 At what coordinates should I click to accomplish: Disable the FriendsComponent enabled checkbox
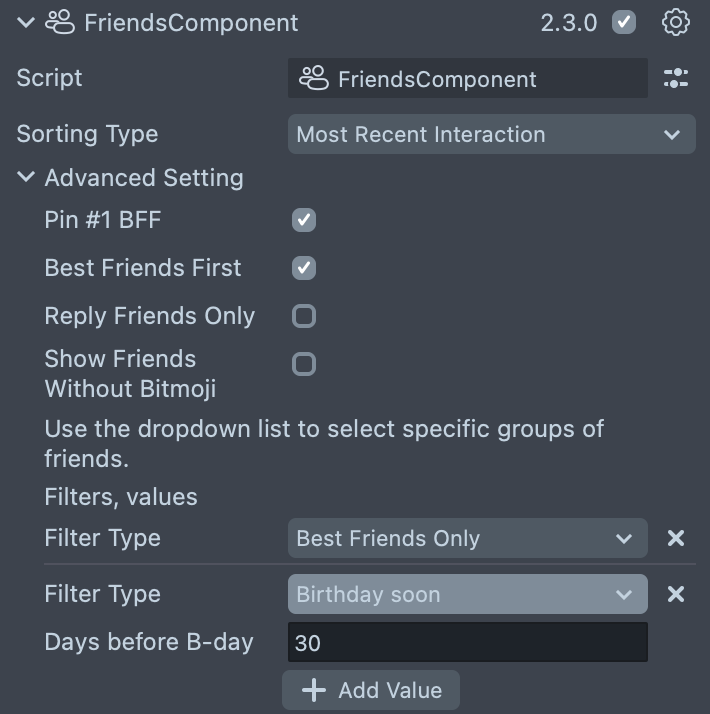click(x=624, y=22)
